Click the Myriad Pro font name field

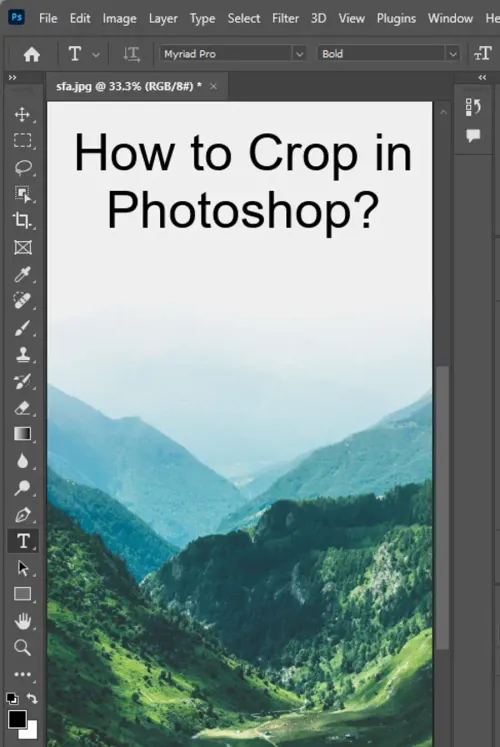tap(226, 54)
